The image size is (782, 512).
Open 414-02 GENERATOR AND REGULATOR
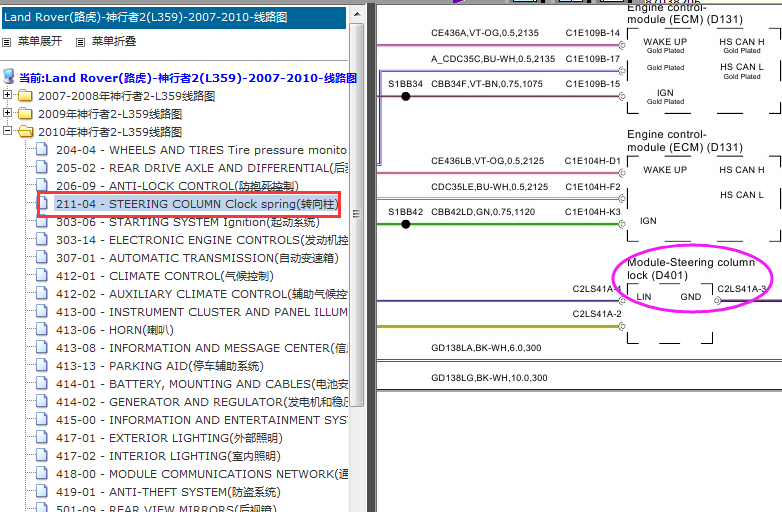tap(201, 402)
